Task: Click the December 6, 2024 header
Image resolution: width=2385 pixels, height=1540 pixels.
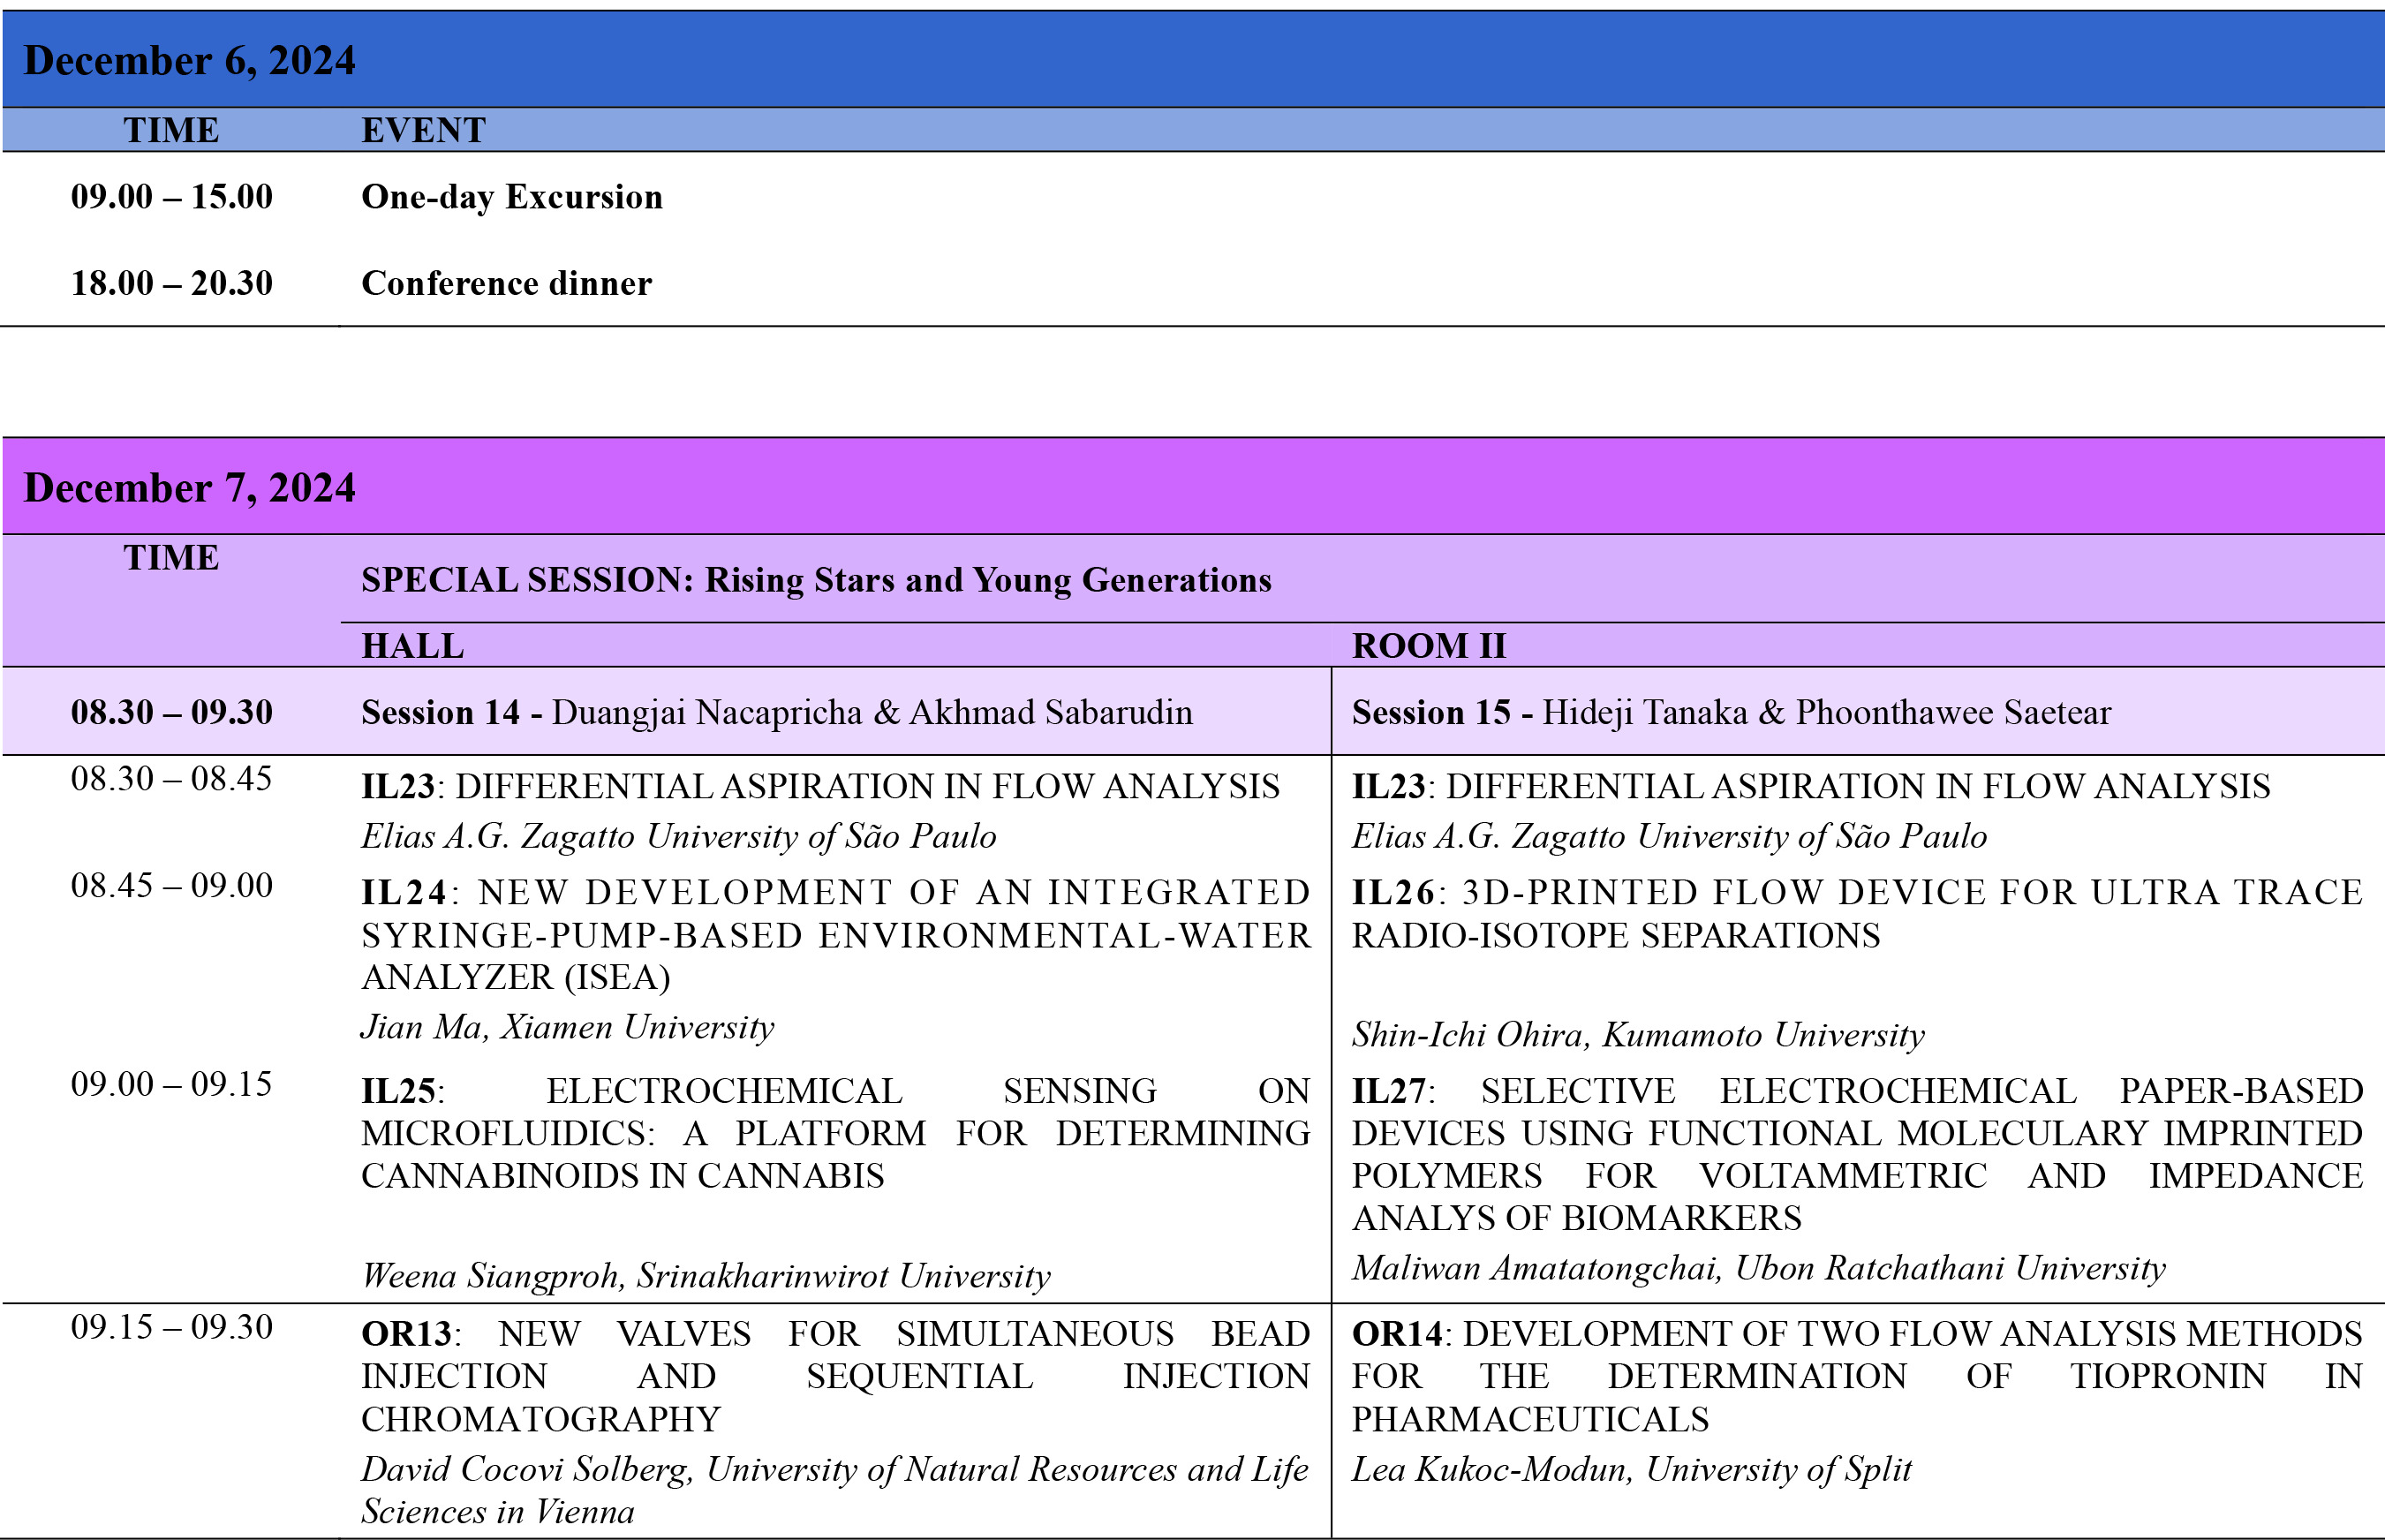Action: 190,61
